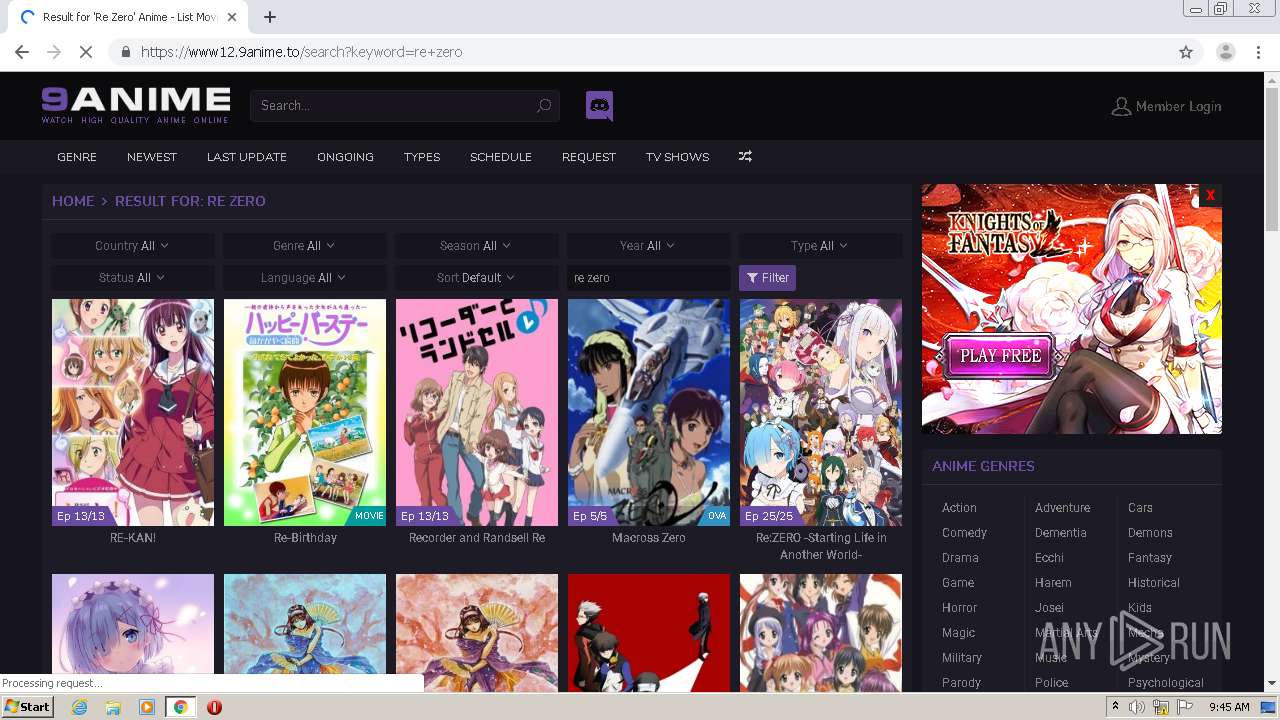Image resolution: width=1280 pixels, height=720 pixels.
Task: Expand the Sort Default dropdown
Action: 477,278
